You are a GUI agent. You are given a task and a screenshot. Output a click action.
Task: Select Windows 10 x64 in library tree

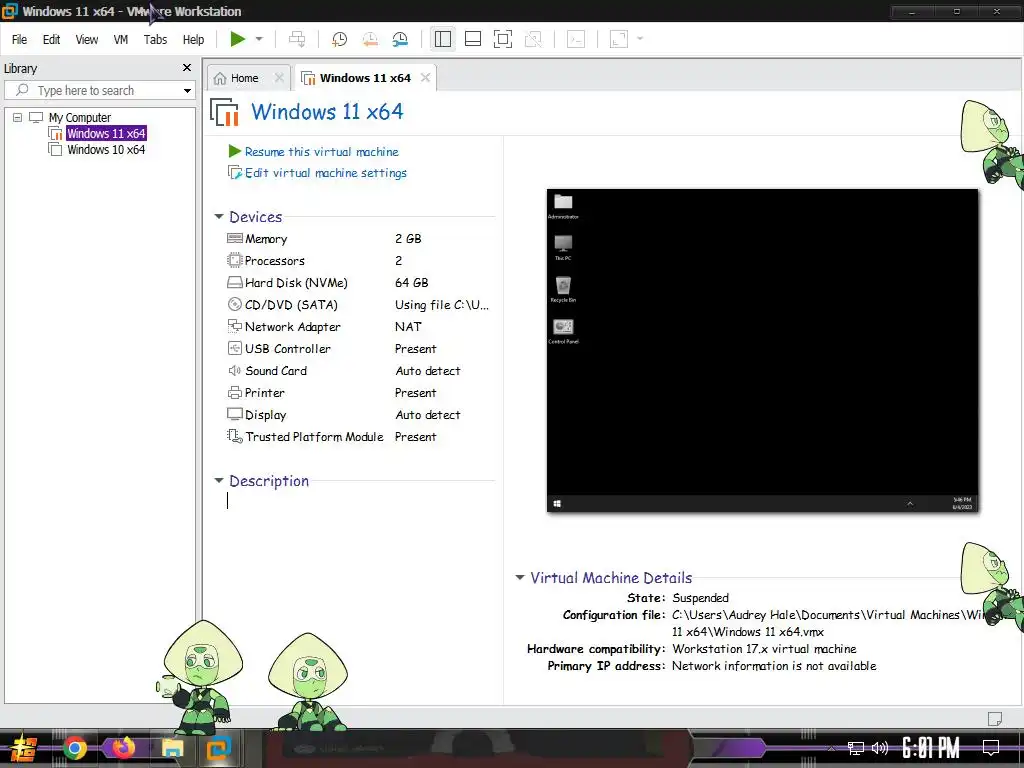tap(106, 150)
